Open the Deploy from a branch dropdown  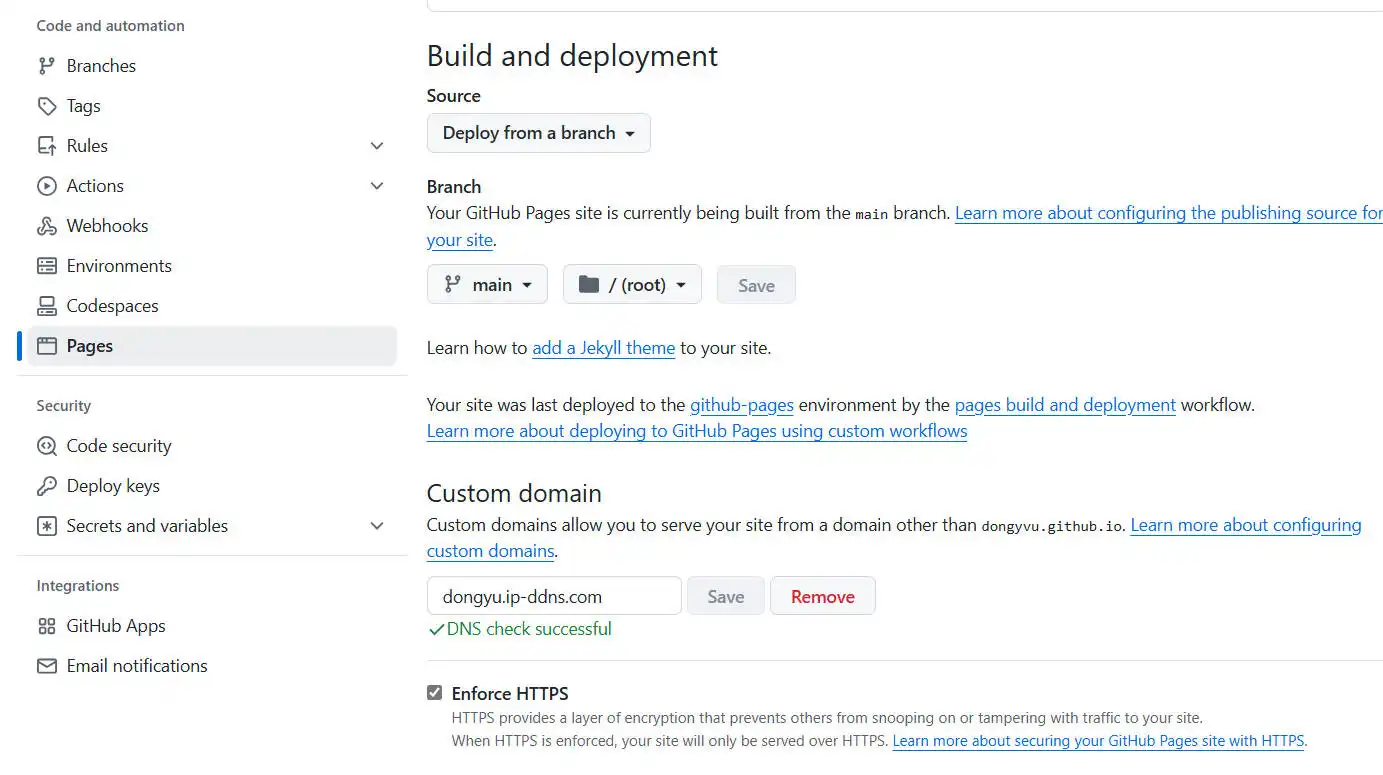pos(538,133)
